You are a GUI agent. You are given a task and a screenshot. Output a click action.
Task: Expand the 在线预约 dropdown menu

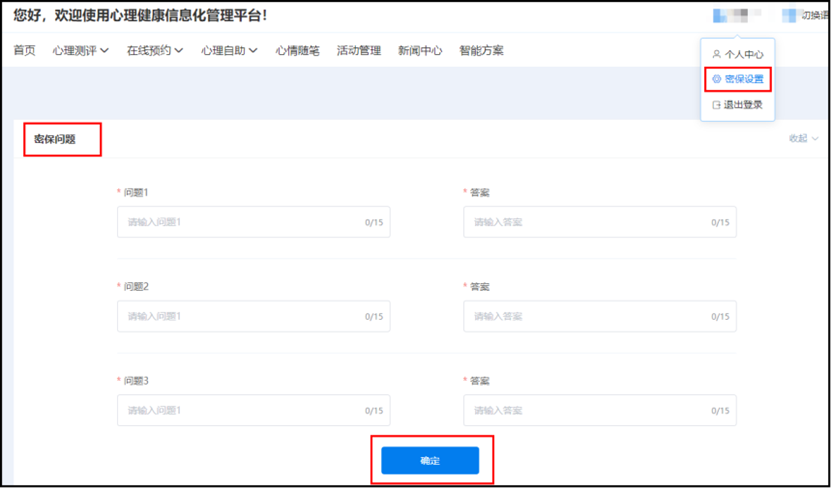coord(155,51)
